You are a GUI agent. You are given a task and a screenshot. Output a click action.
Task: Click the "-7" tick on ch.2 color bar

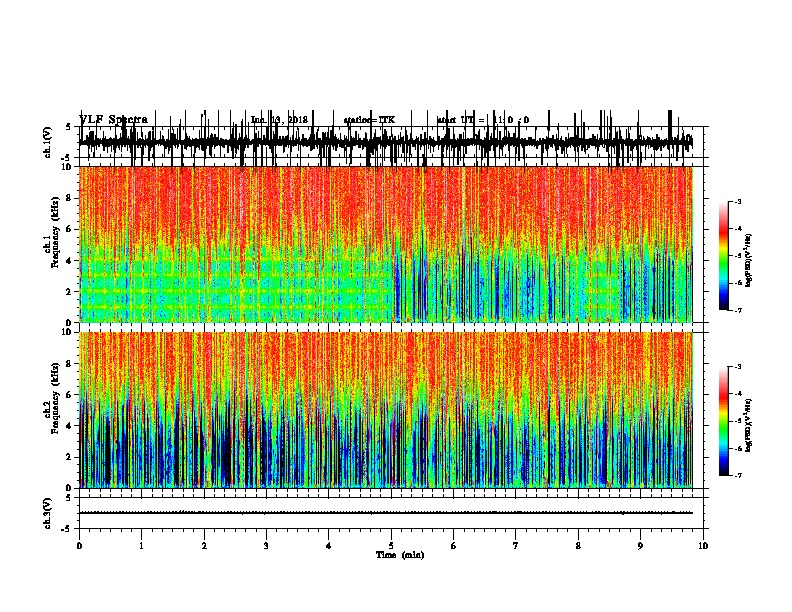coord(738,475)
